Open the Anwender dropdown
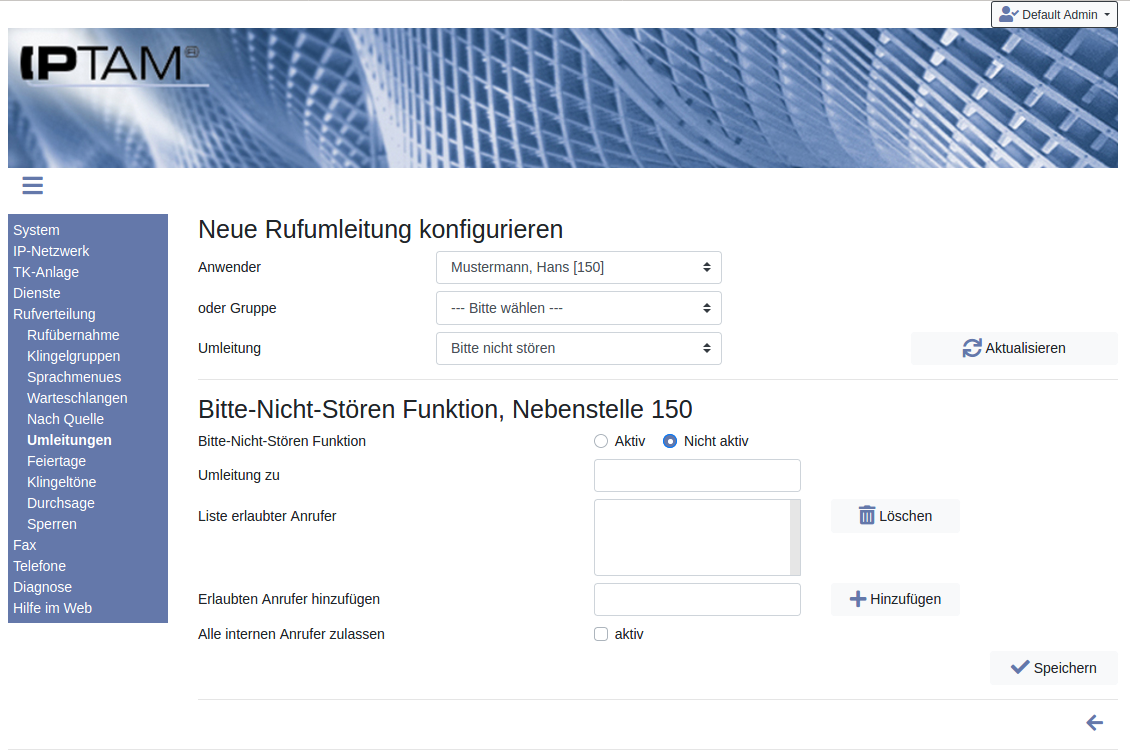This screenshot has width=1130, height=751. (578, 267)
